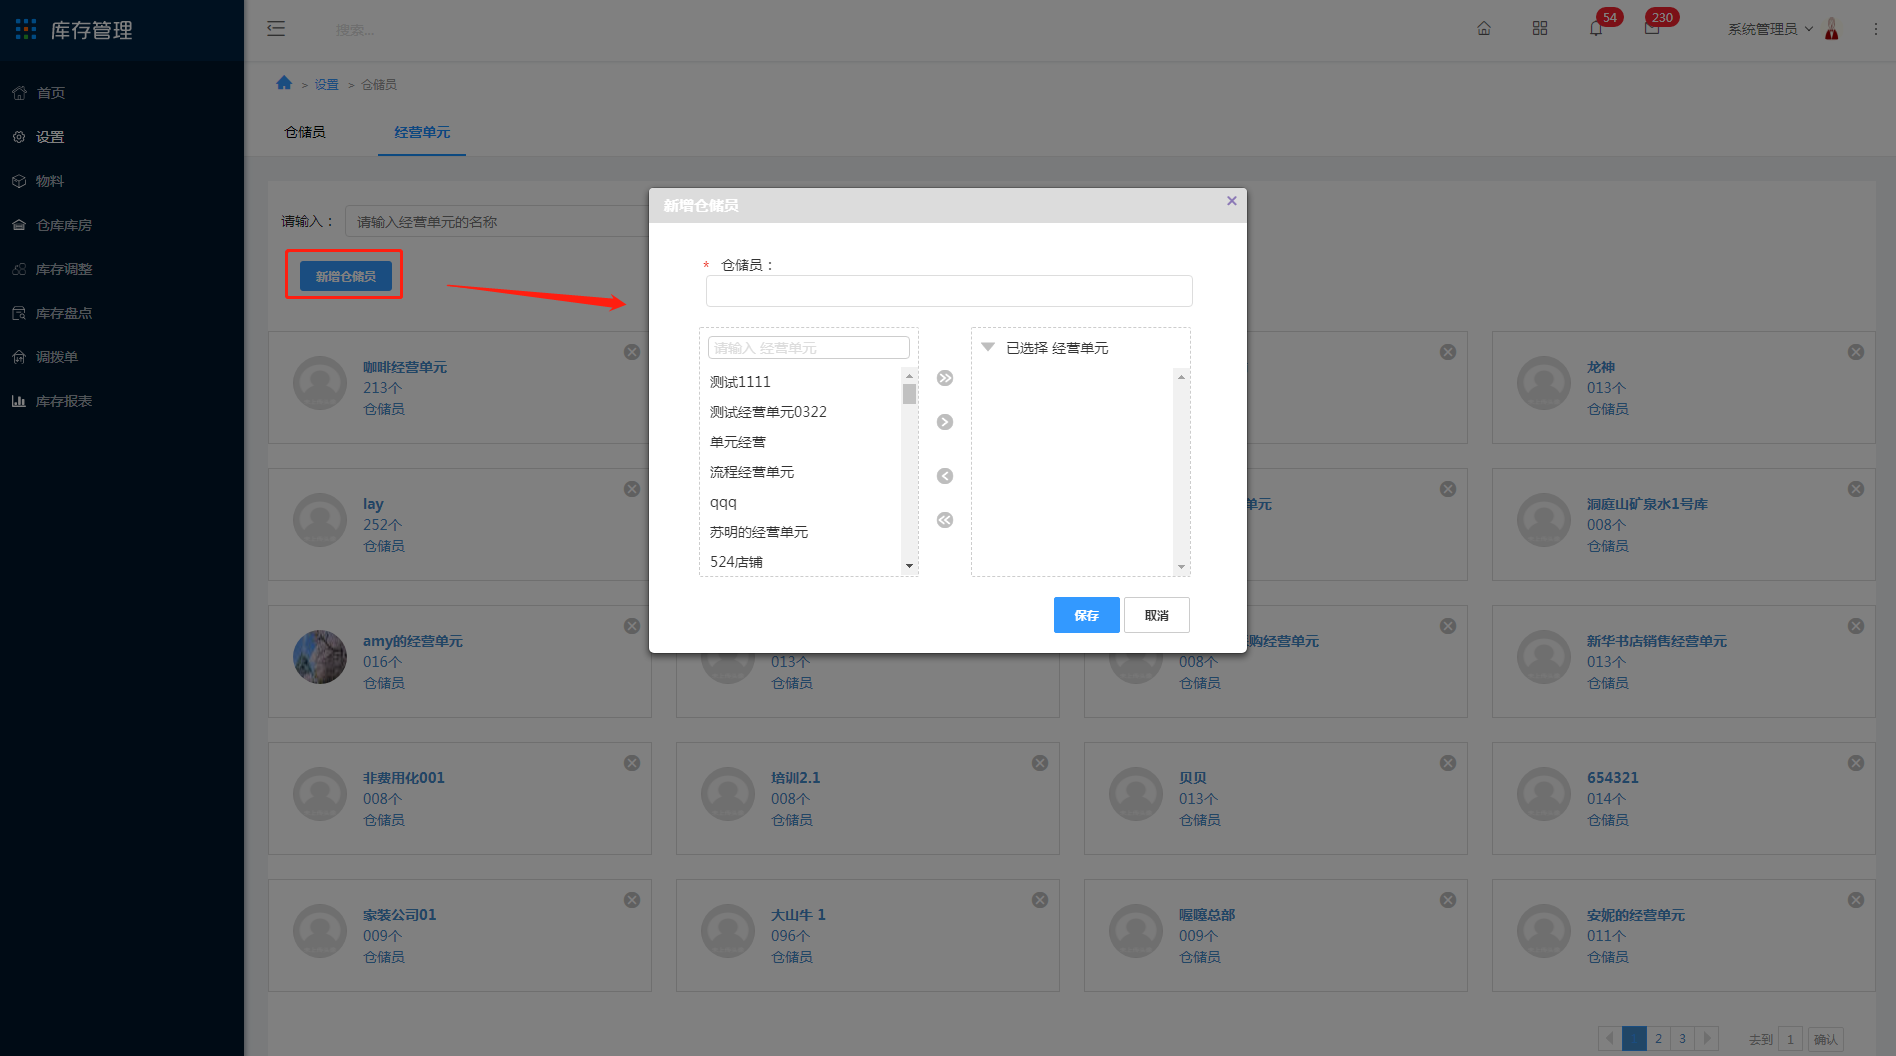
Task: Move all units right with double arrow
Action: coord(945,378)
